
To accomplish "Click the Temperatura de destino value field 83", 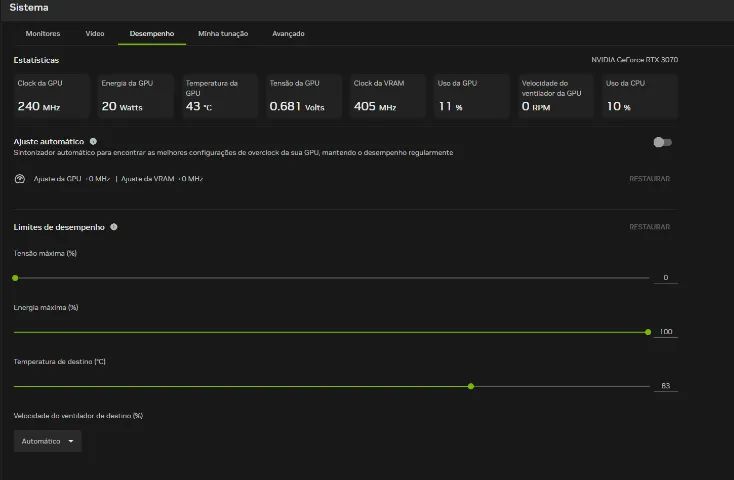I will tap(666, 386).
